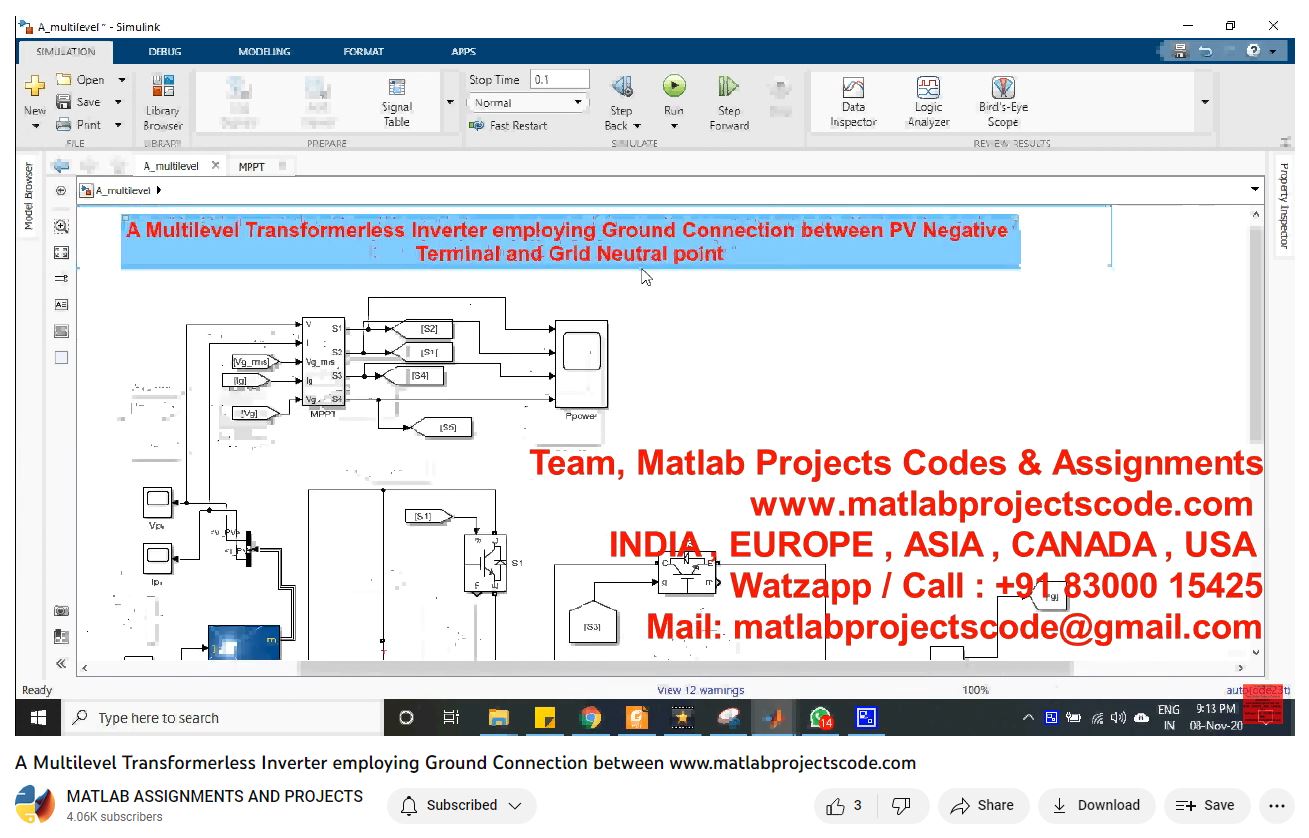
Task: Expand the Print dropdown arrow
Action: tap(118, 125)
